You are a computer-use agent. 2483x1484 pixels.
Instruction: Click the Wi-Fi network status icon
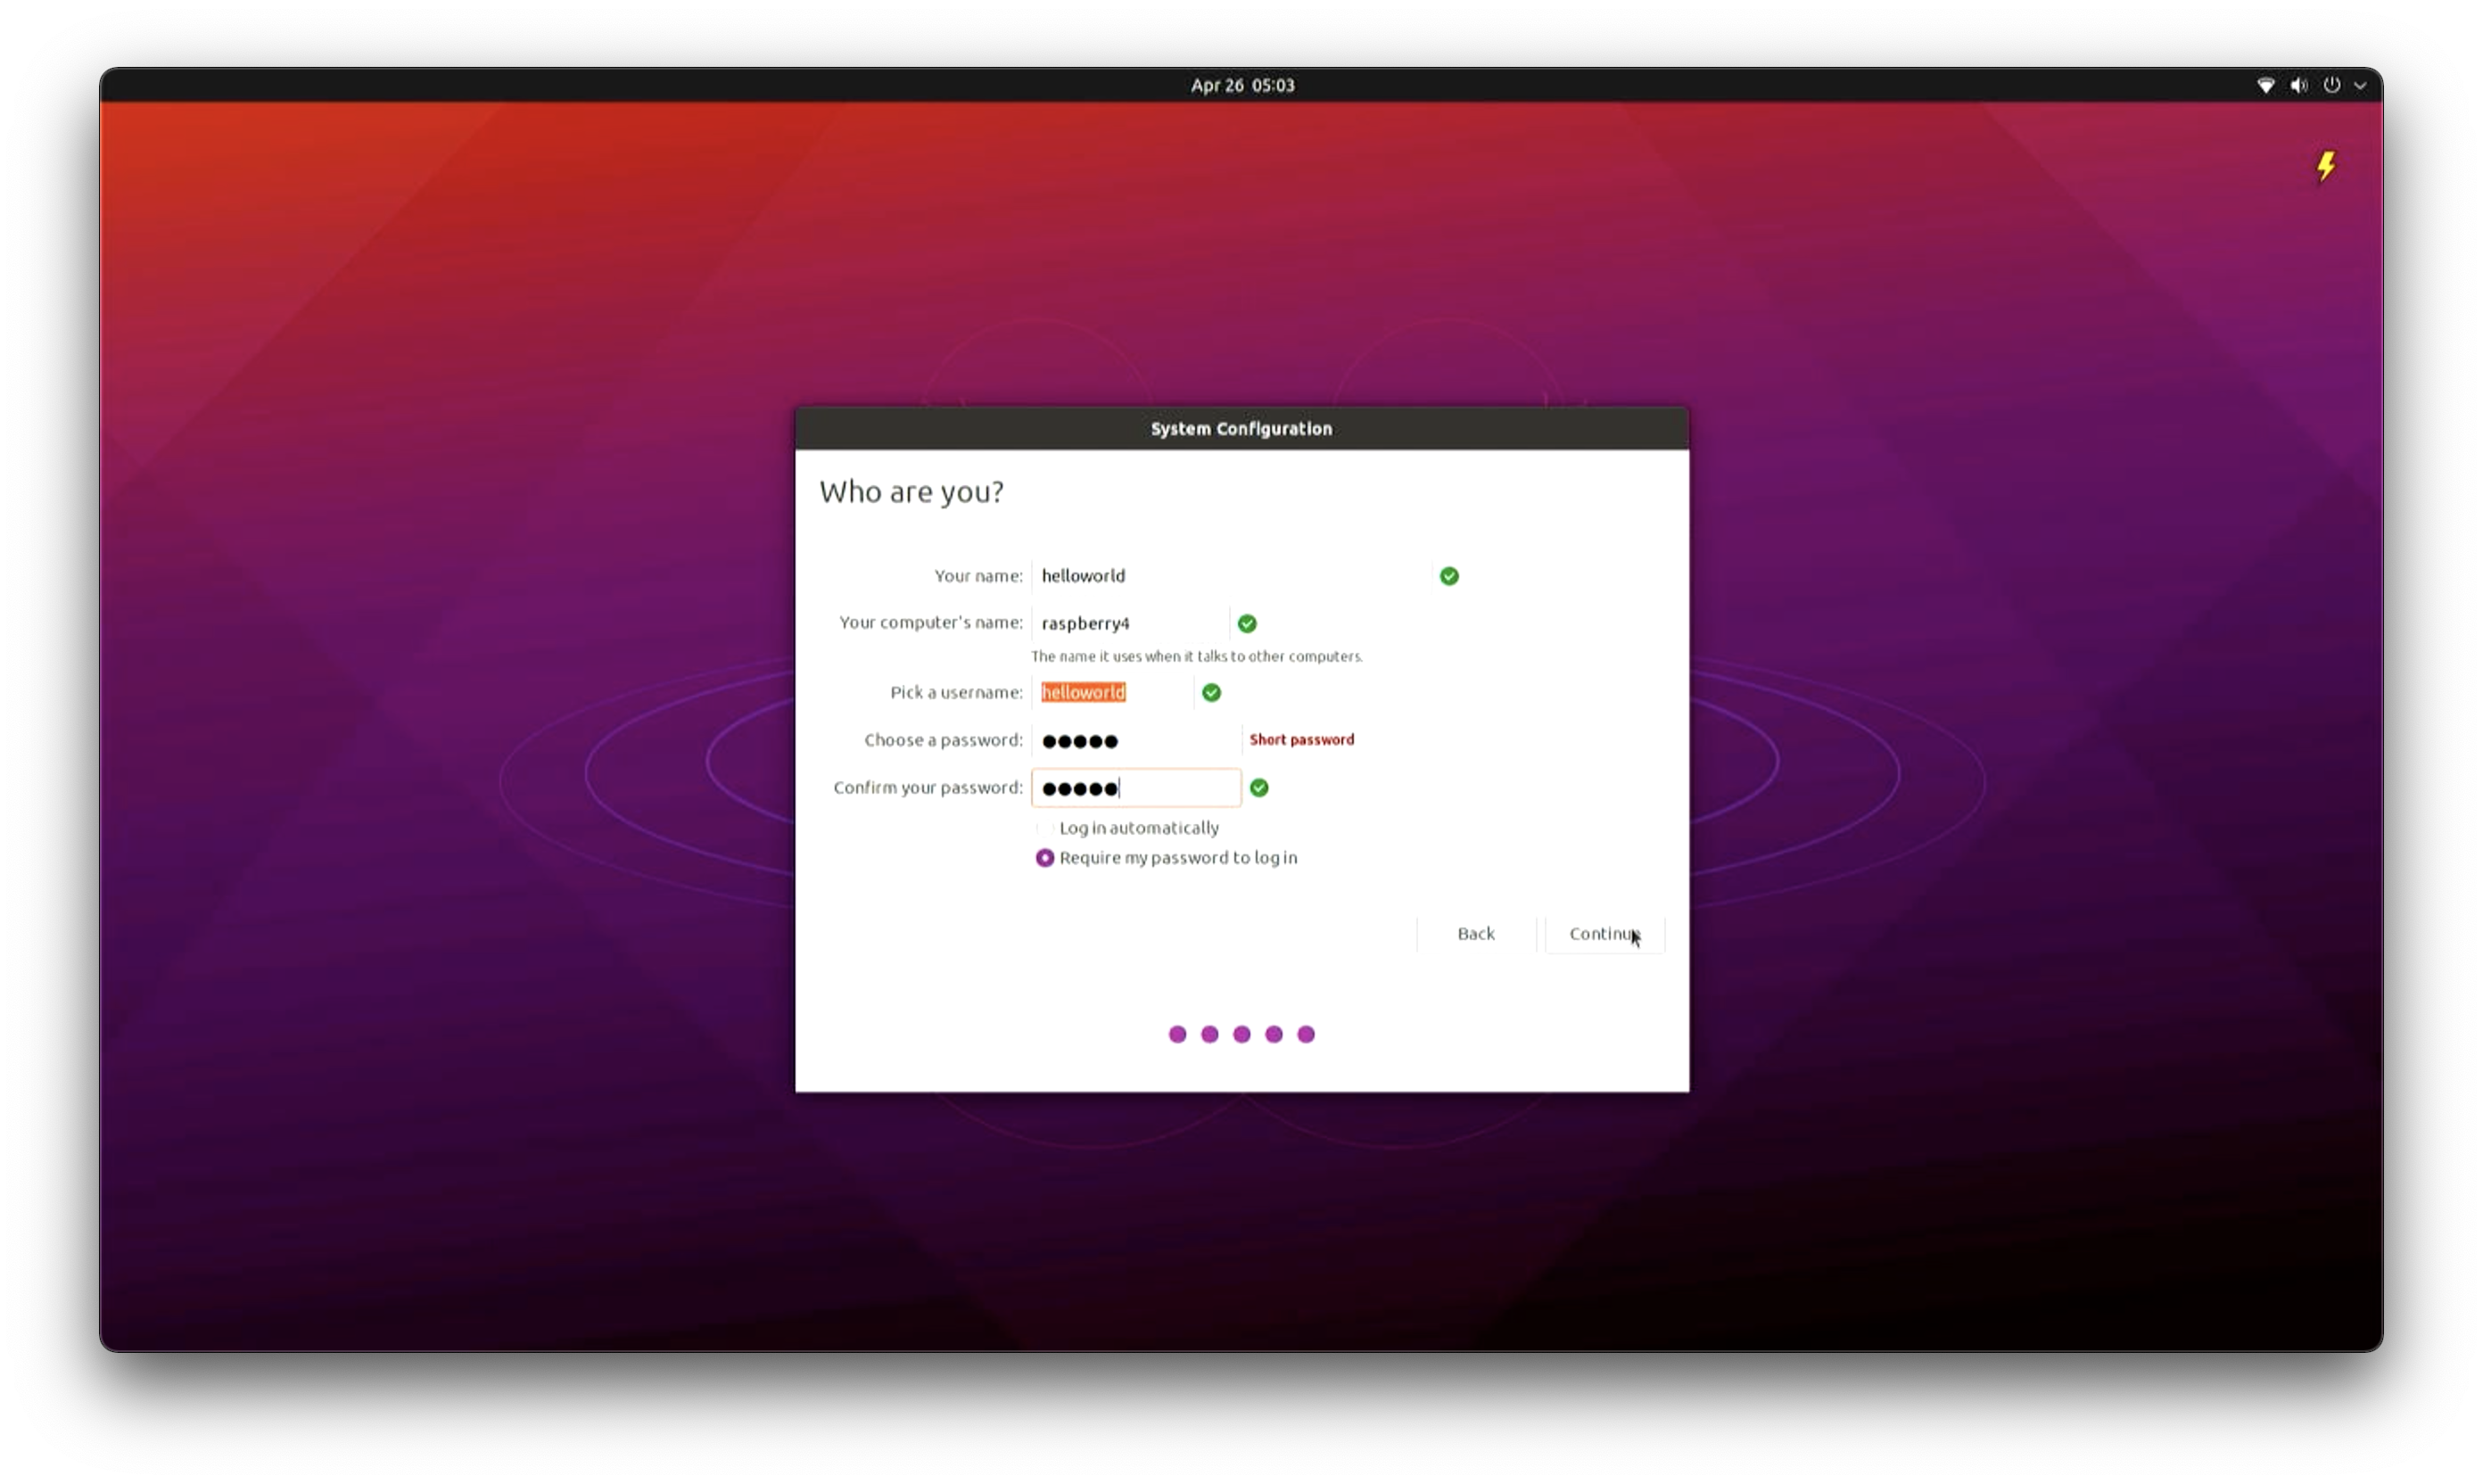[x=2266, y=85]
